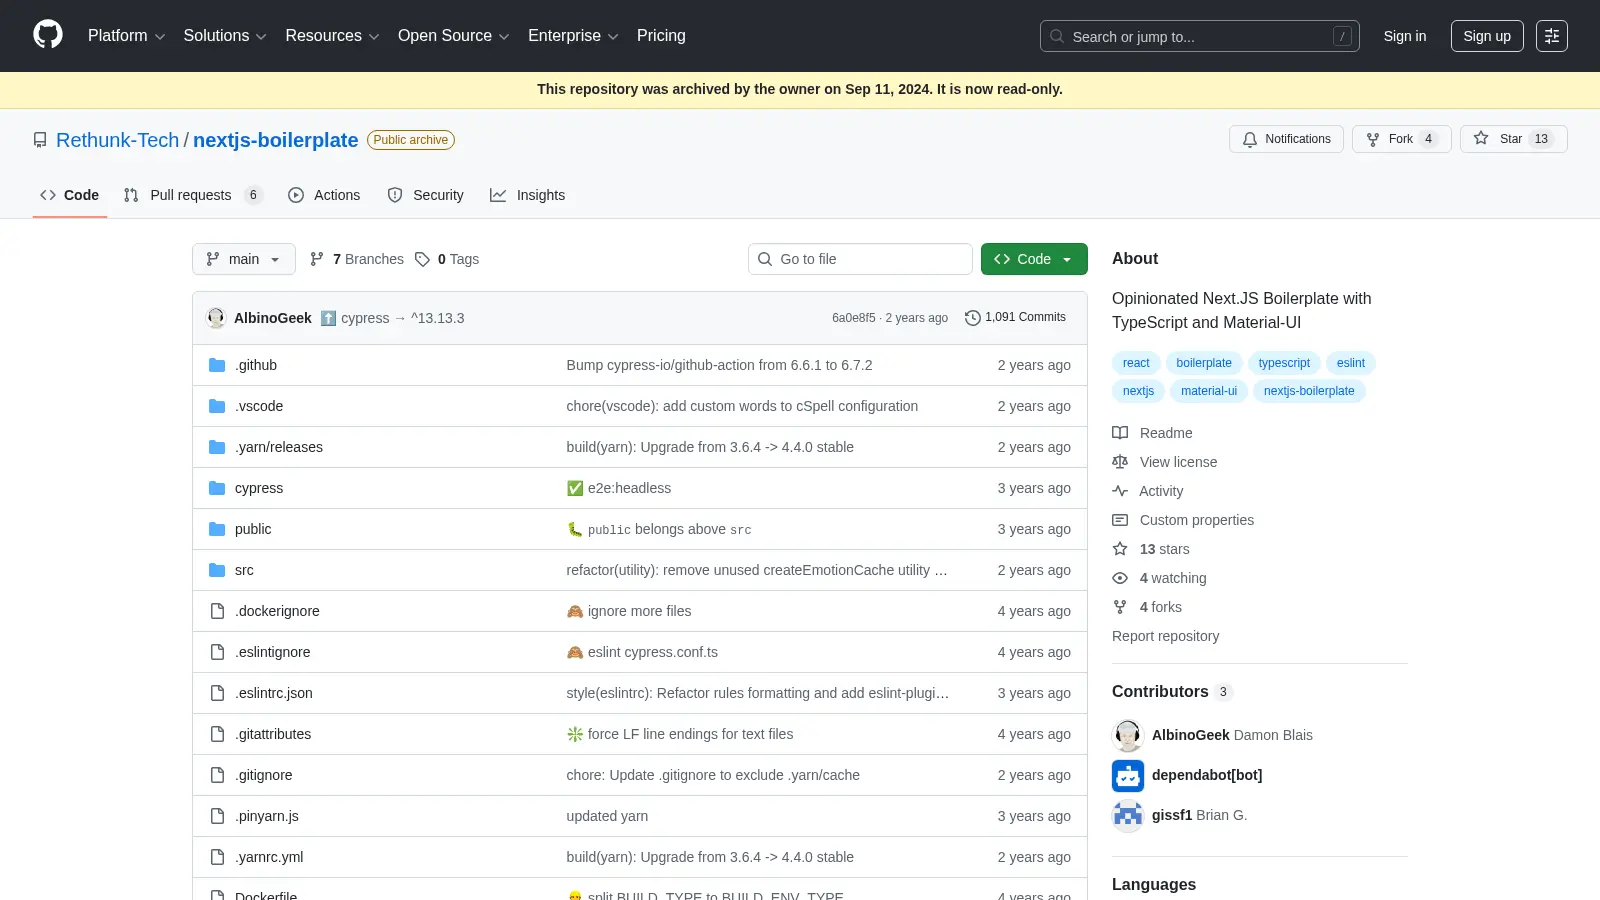This screenshot has width=1600, height=900.
Task: Click the forks icon in About
Action: (x=1120, y=607)
